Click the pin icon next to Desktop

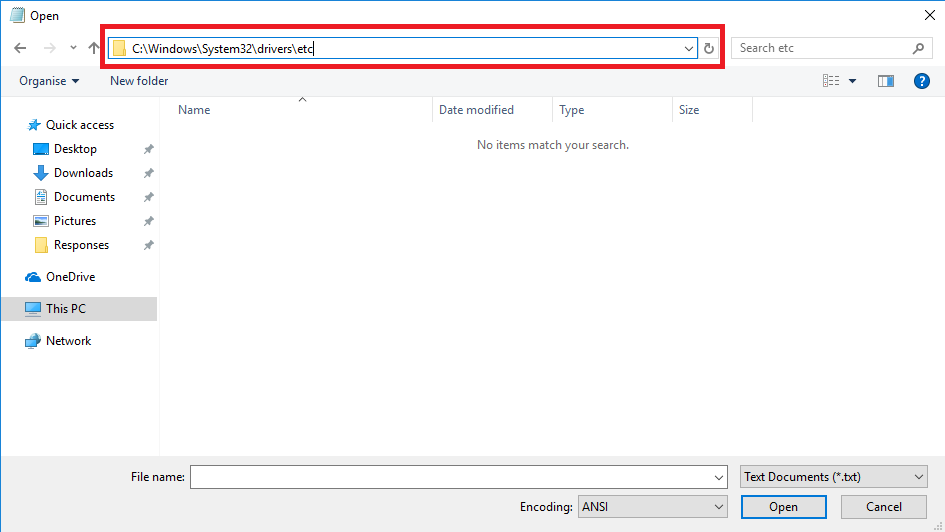coord(148,149)
